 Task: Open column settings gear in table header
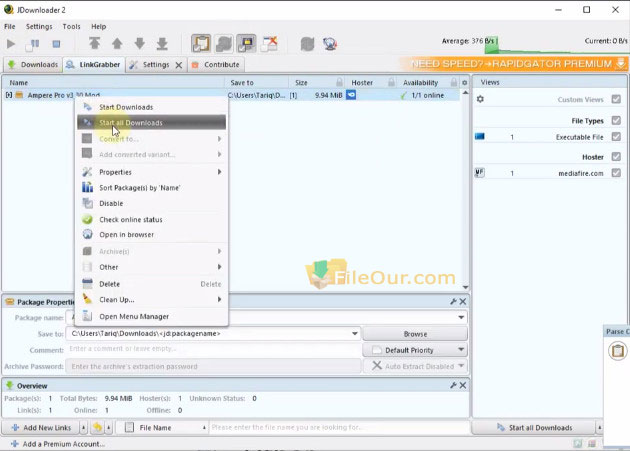[464, 83]
